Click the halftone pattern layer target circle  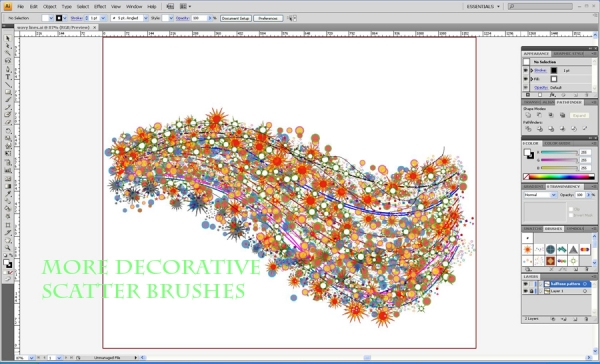point(585,284)
